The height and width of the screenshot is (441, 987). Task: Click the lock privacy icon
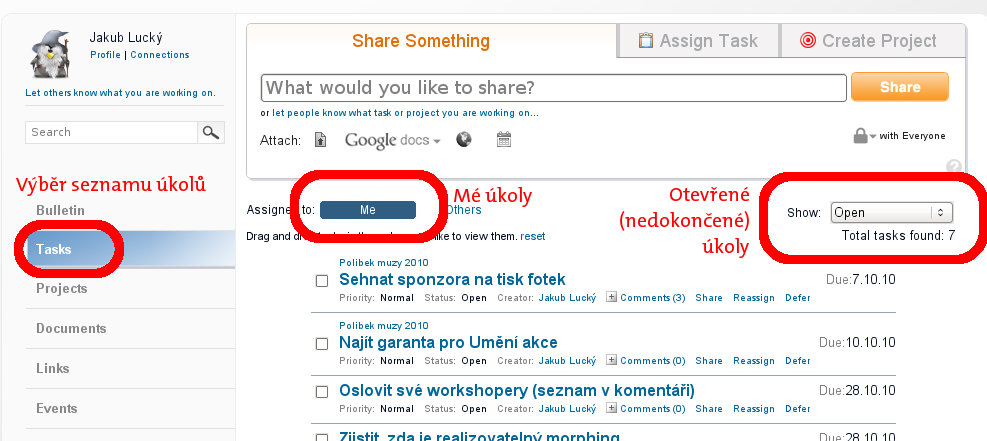860,136
